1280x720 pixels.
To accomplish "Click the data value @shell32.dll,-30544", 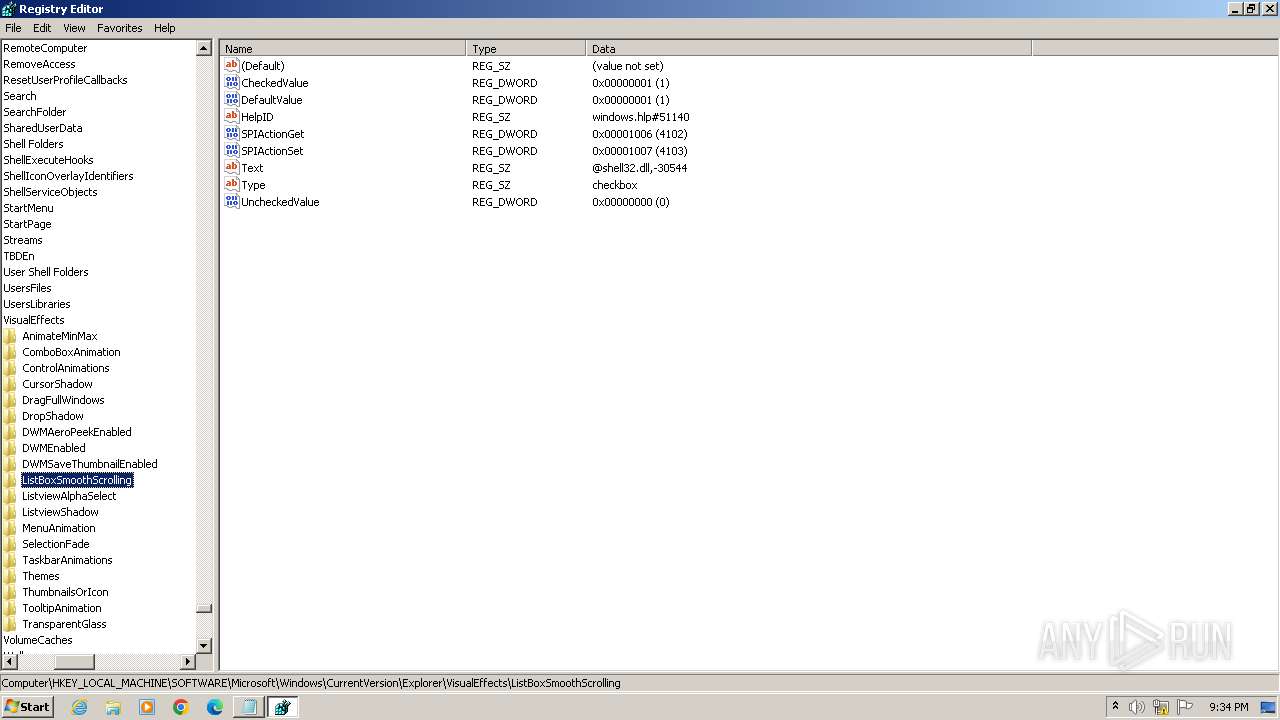I will pos(639,168).
